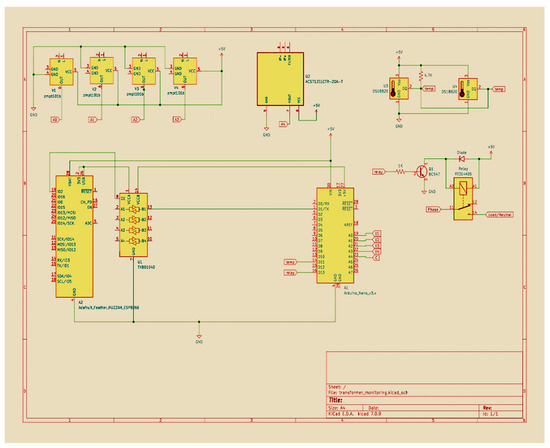
Task: Click the Adafruit Feather HUZZAH ESP8266 name text
Action: 109,307
